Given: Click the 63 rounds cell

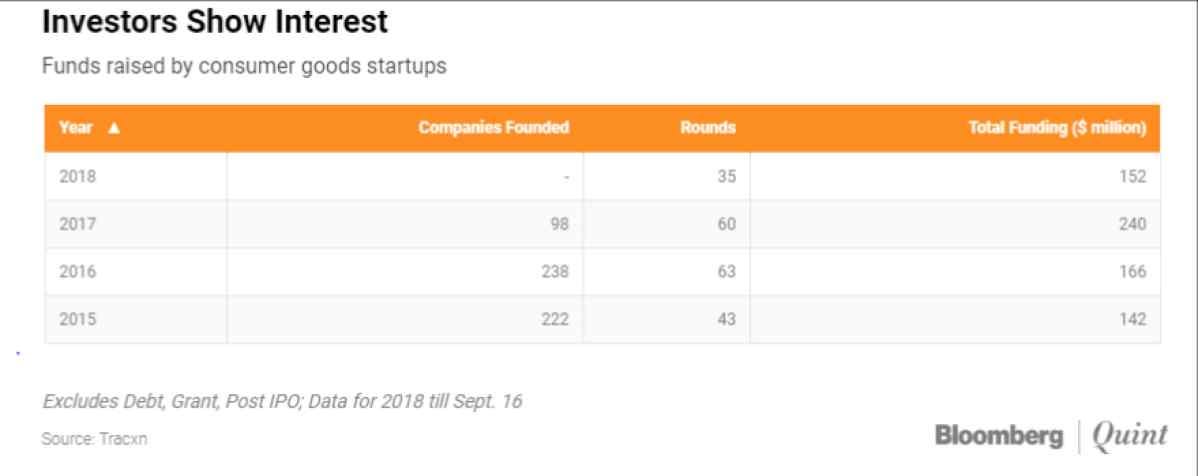Looking at the screenshot, I should coord(666,272).
